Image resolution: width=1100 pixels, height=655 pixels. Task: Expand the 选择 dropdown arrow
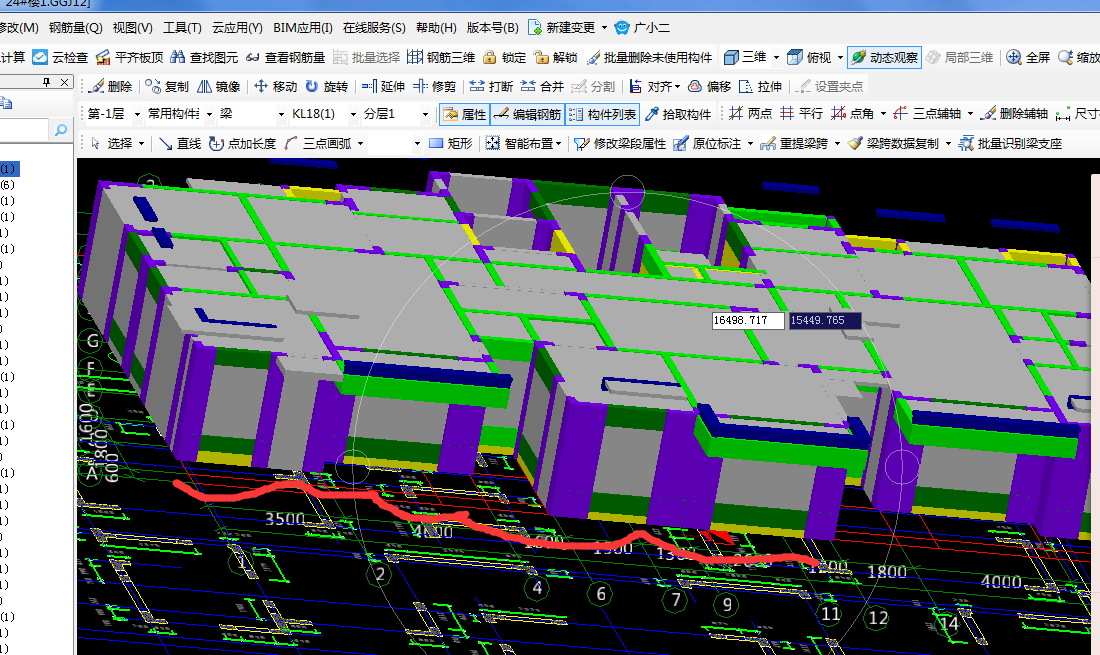pyautogui.click(x=141, y=144)
